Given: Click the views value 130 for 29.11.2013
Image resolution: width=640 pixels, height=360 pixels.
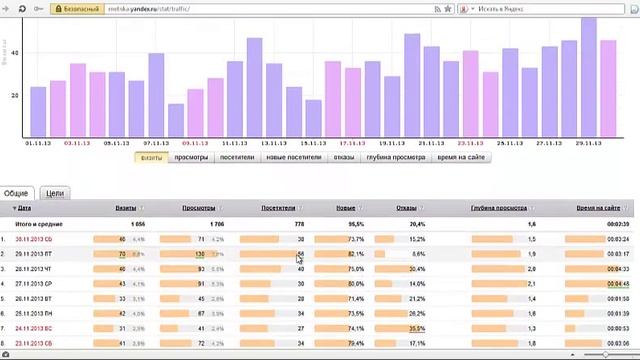Looking at the screenshot, I should coord(200,254).
